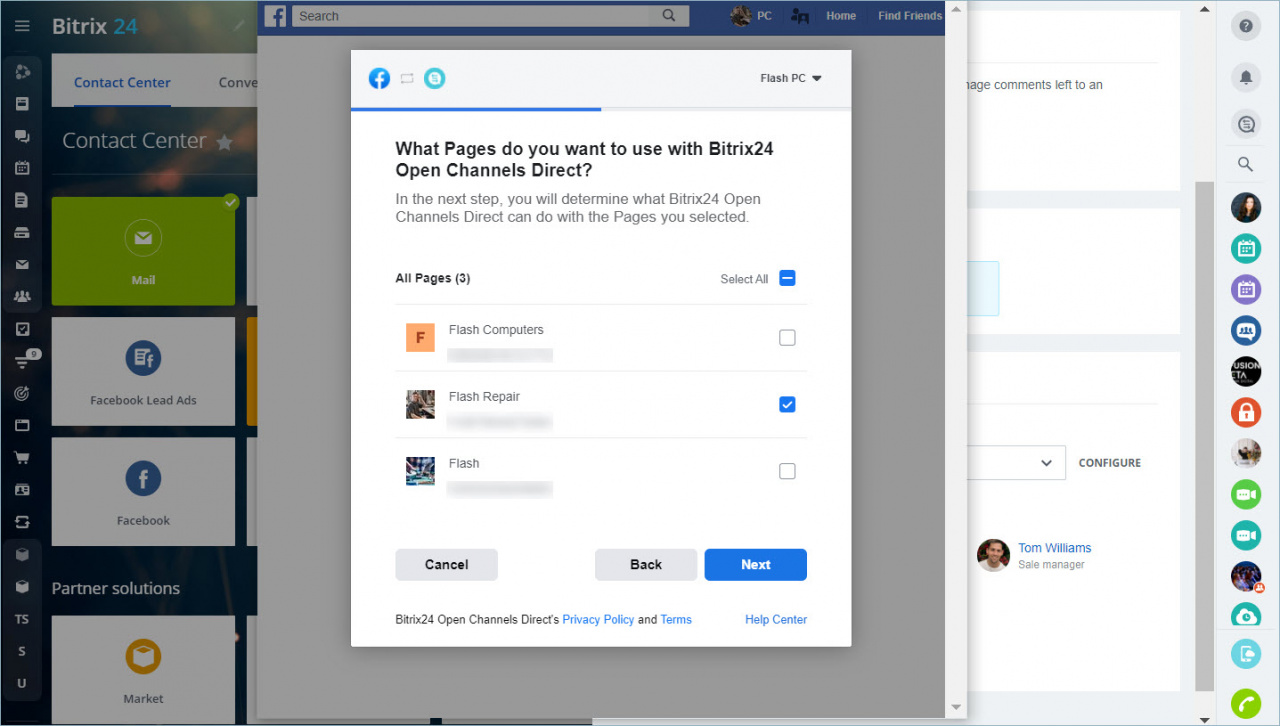Click the Bitrix 24 logo

[95, 27]
